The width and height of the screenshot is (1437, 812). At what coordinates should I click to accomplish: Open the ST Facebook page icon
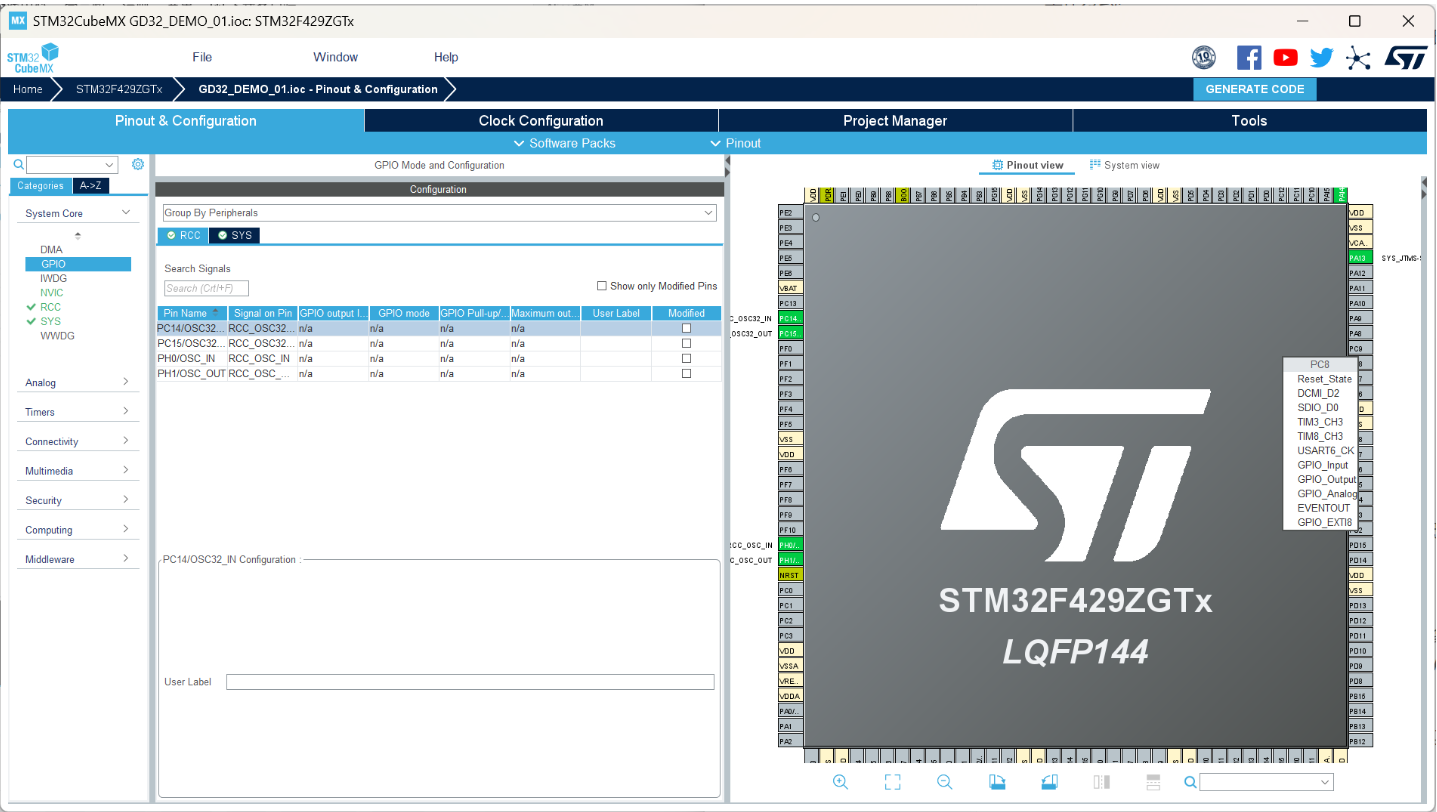(x=1249, y=58)
